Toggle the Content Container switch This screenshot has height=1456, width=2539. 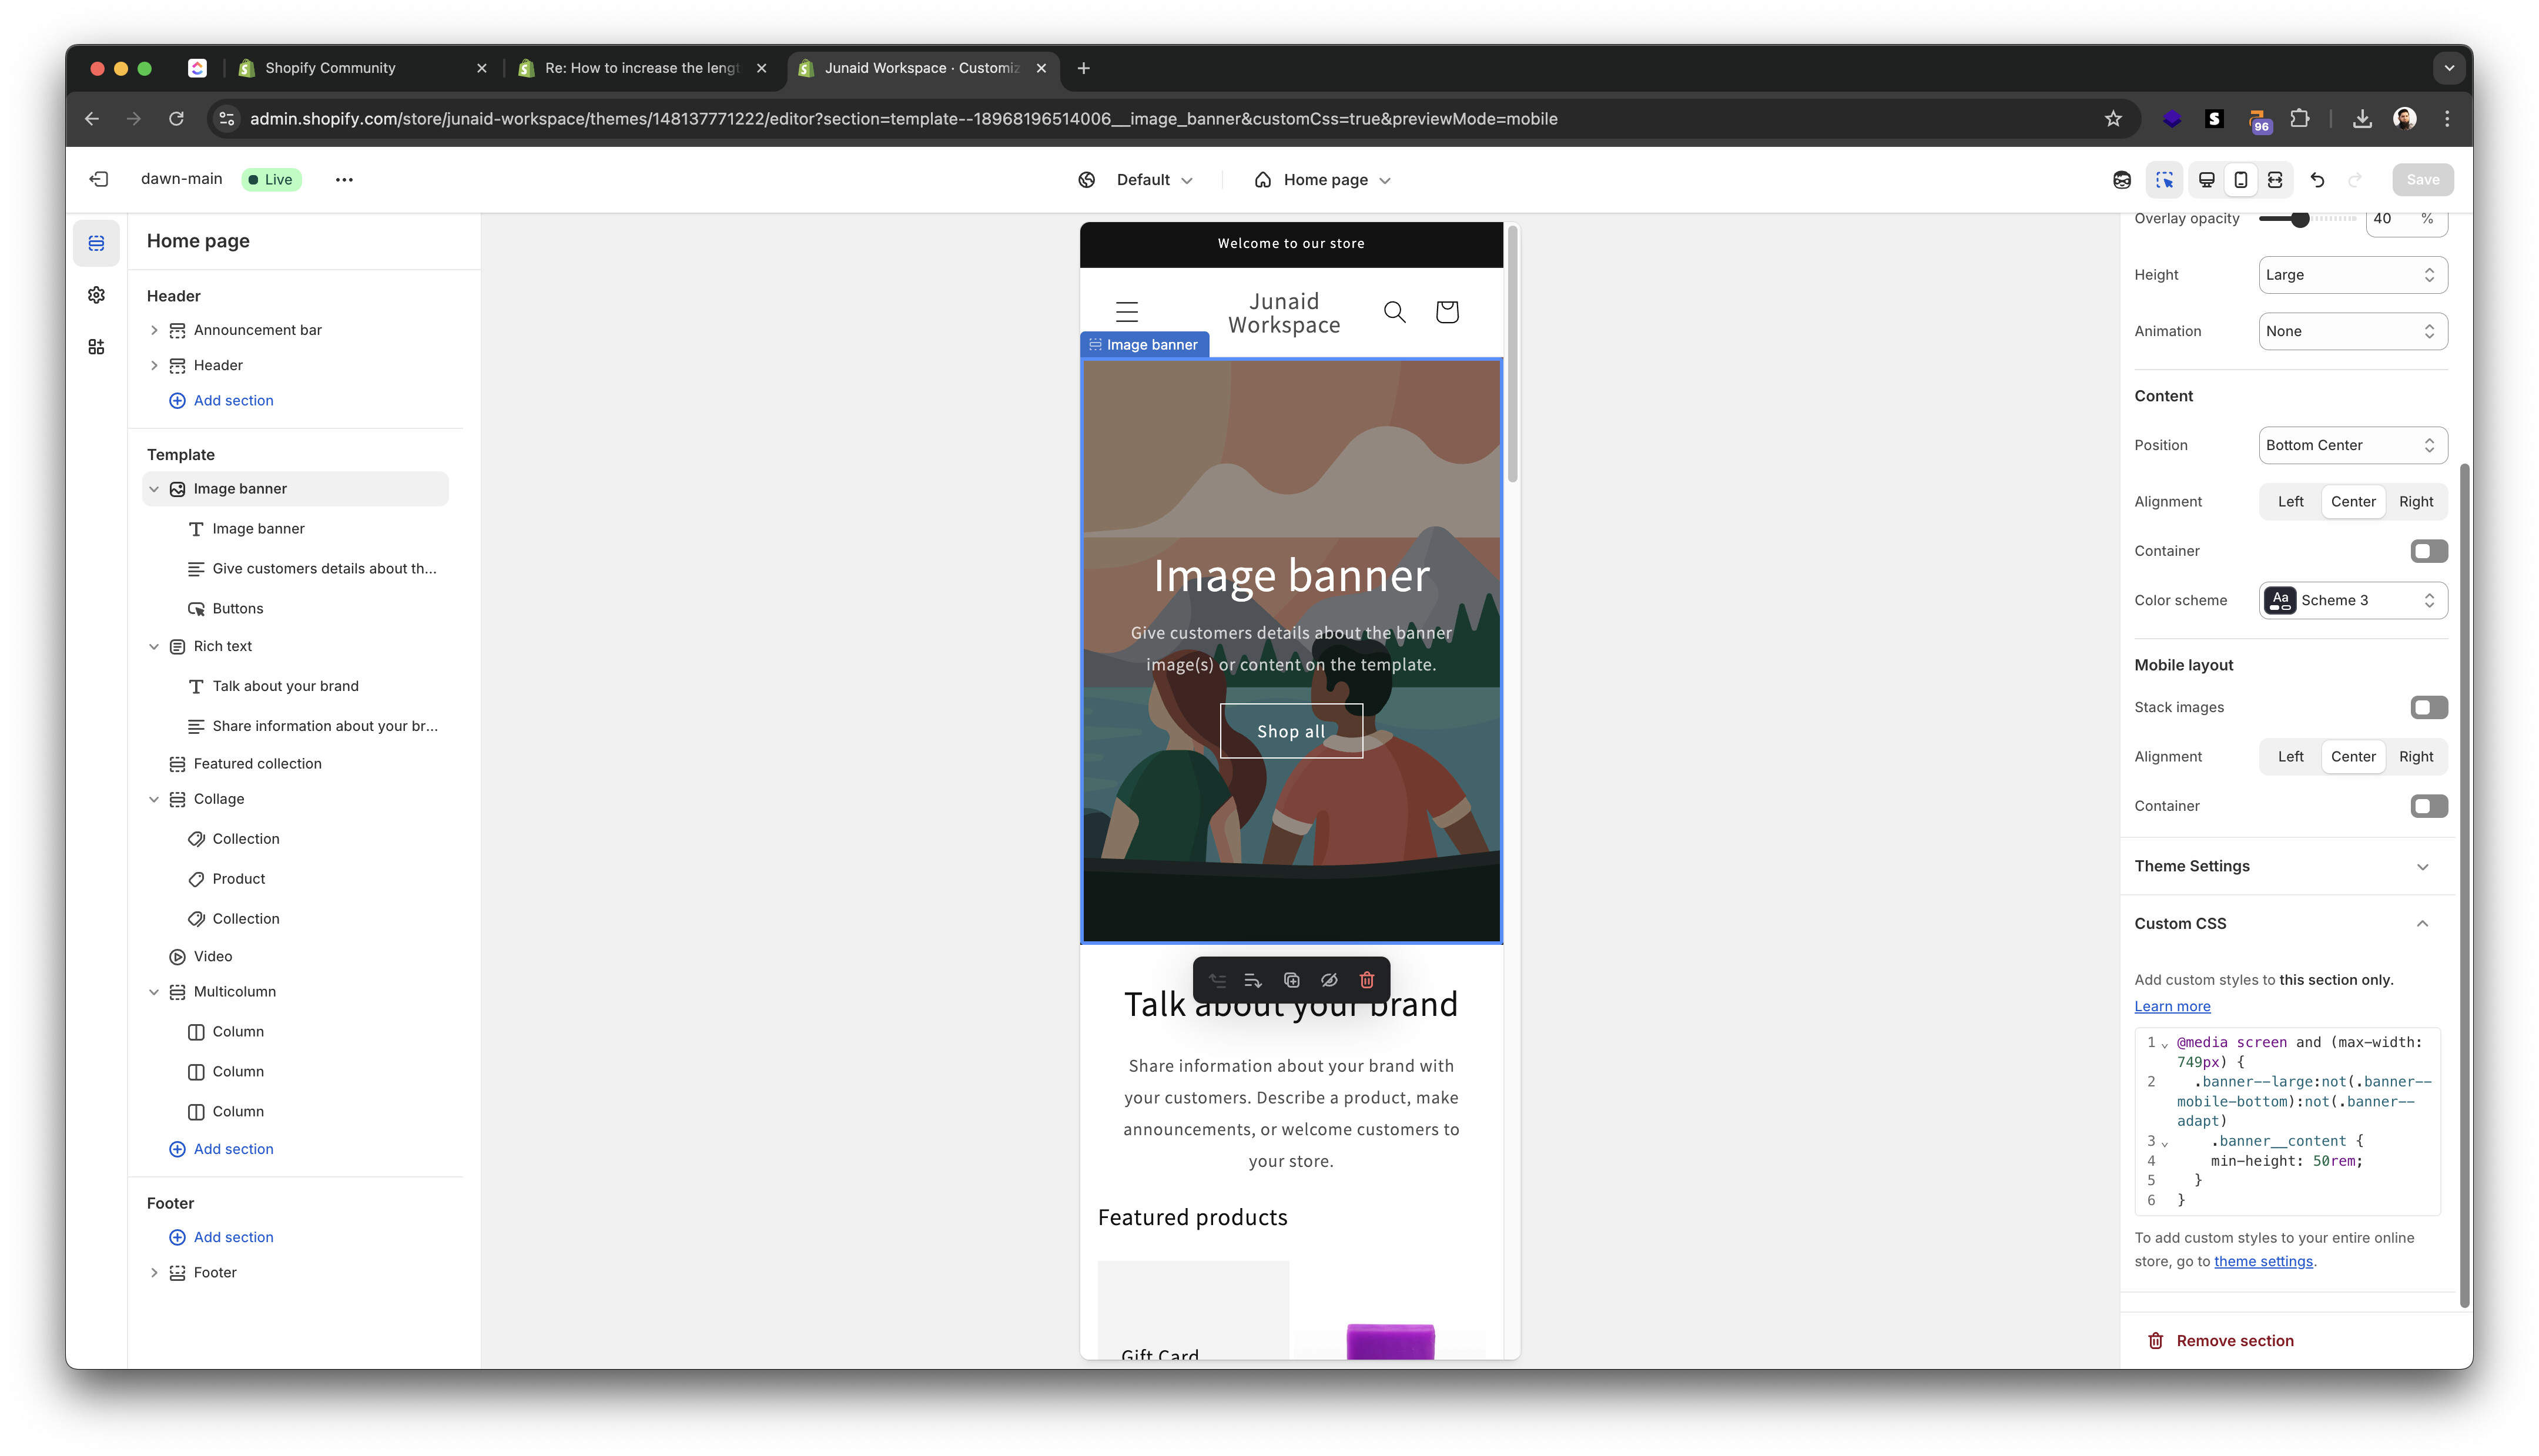[x=2428, y=551]
